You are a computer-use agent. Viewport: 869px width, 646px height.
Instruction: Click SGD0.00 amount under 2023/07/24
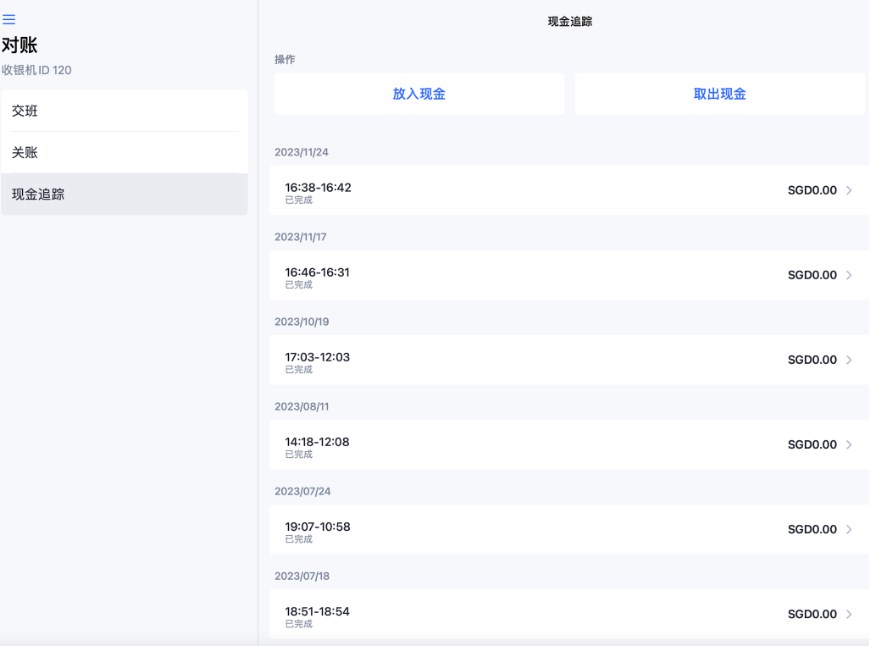click(x=812, y=530)
